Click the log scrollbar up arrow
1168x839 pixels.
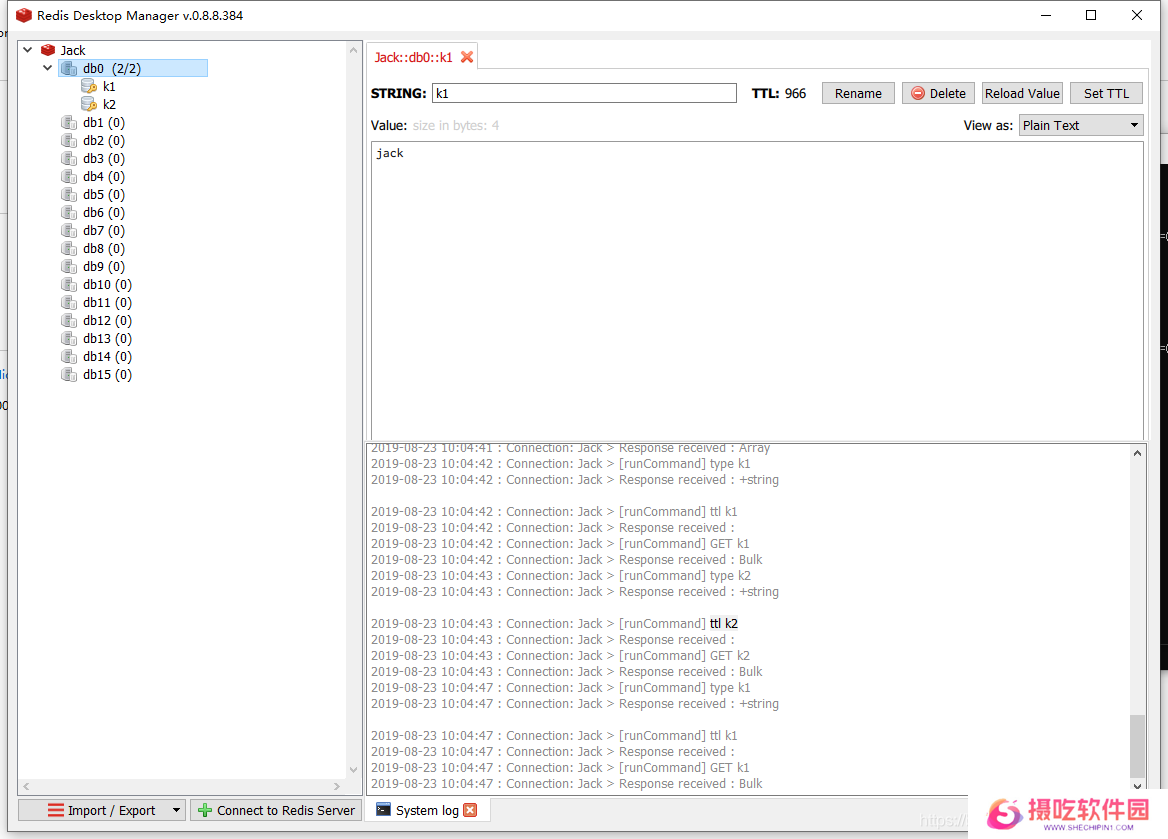(x=1137, y=453)
